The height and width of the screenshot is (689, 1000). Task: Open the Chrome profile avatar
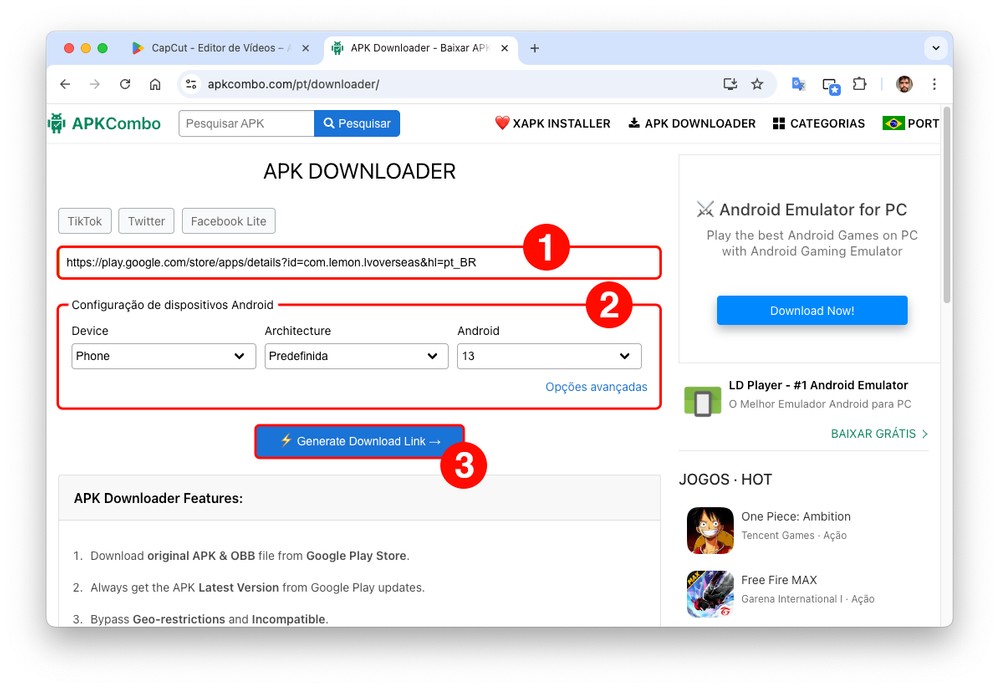pos(904,84)
